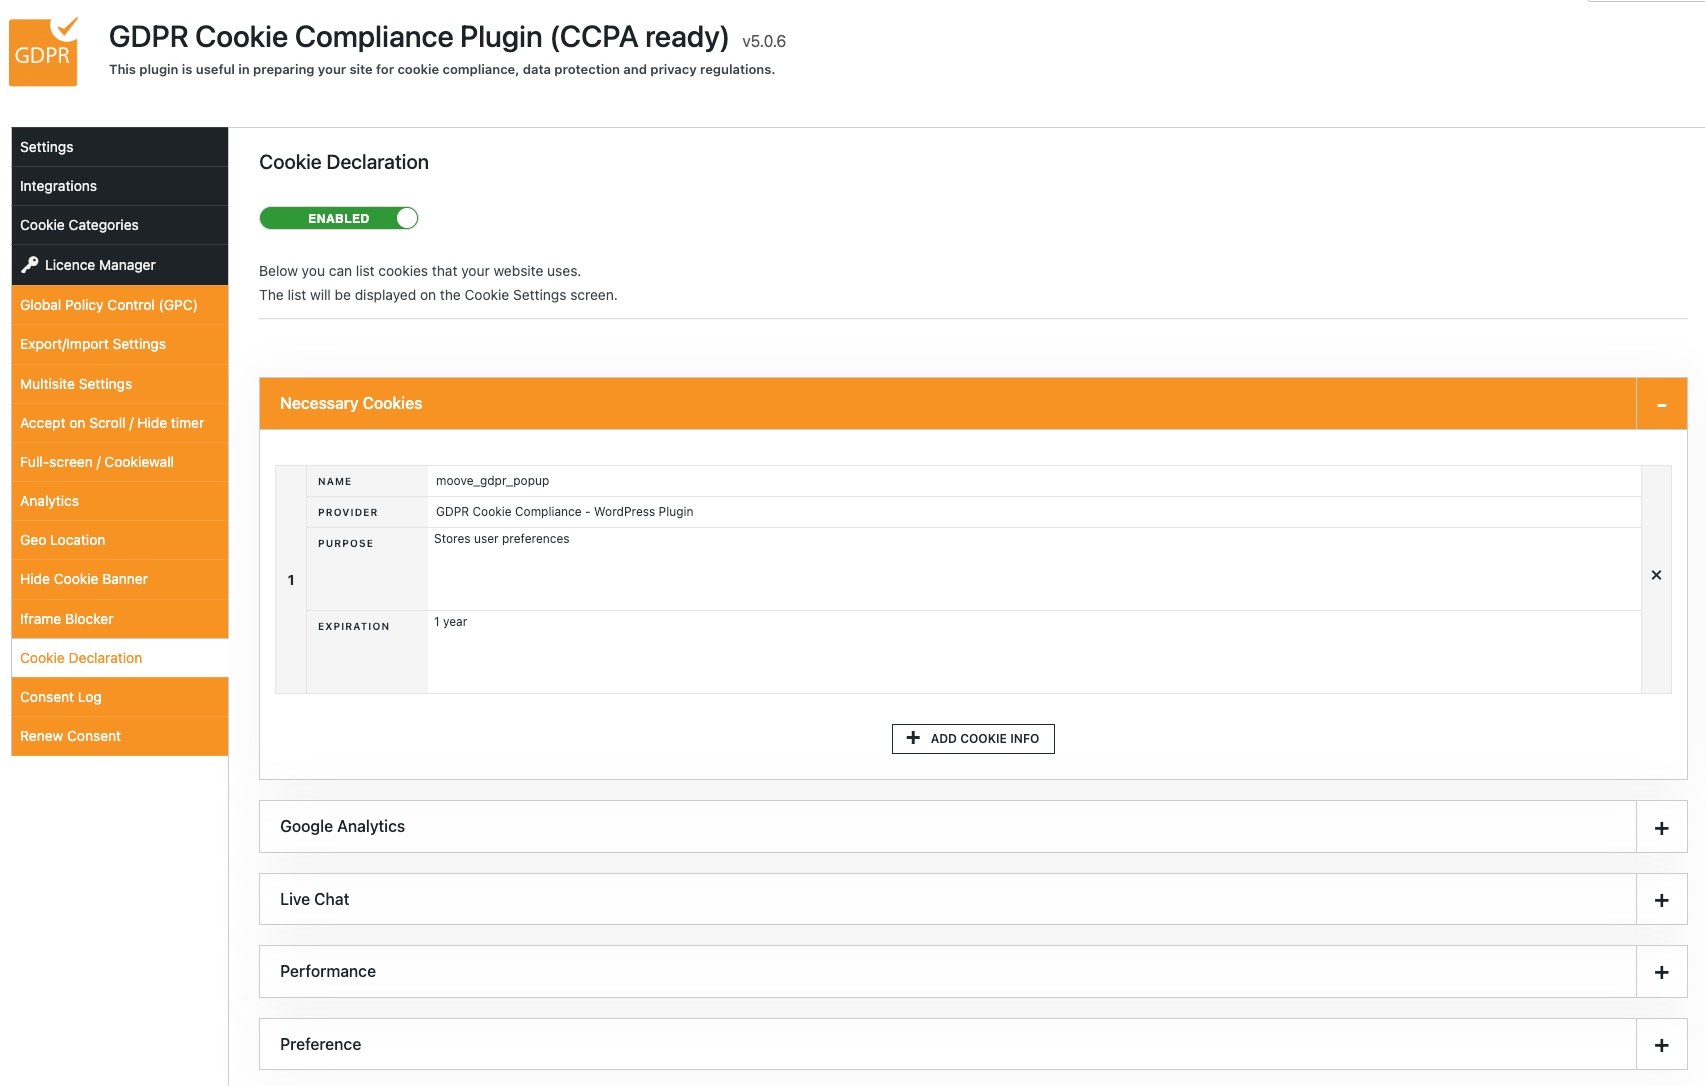This screenshot has width=1705, height=1086.
Task: Open Global Policy Control (GPC) settings
Action: coord(108,305)
